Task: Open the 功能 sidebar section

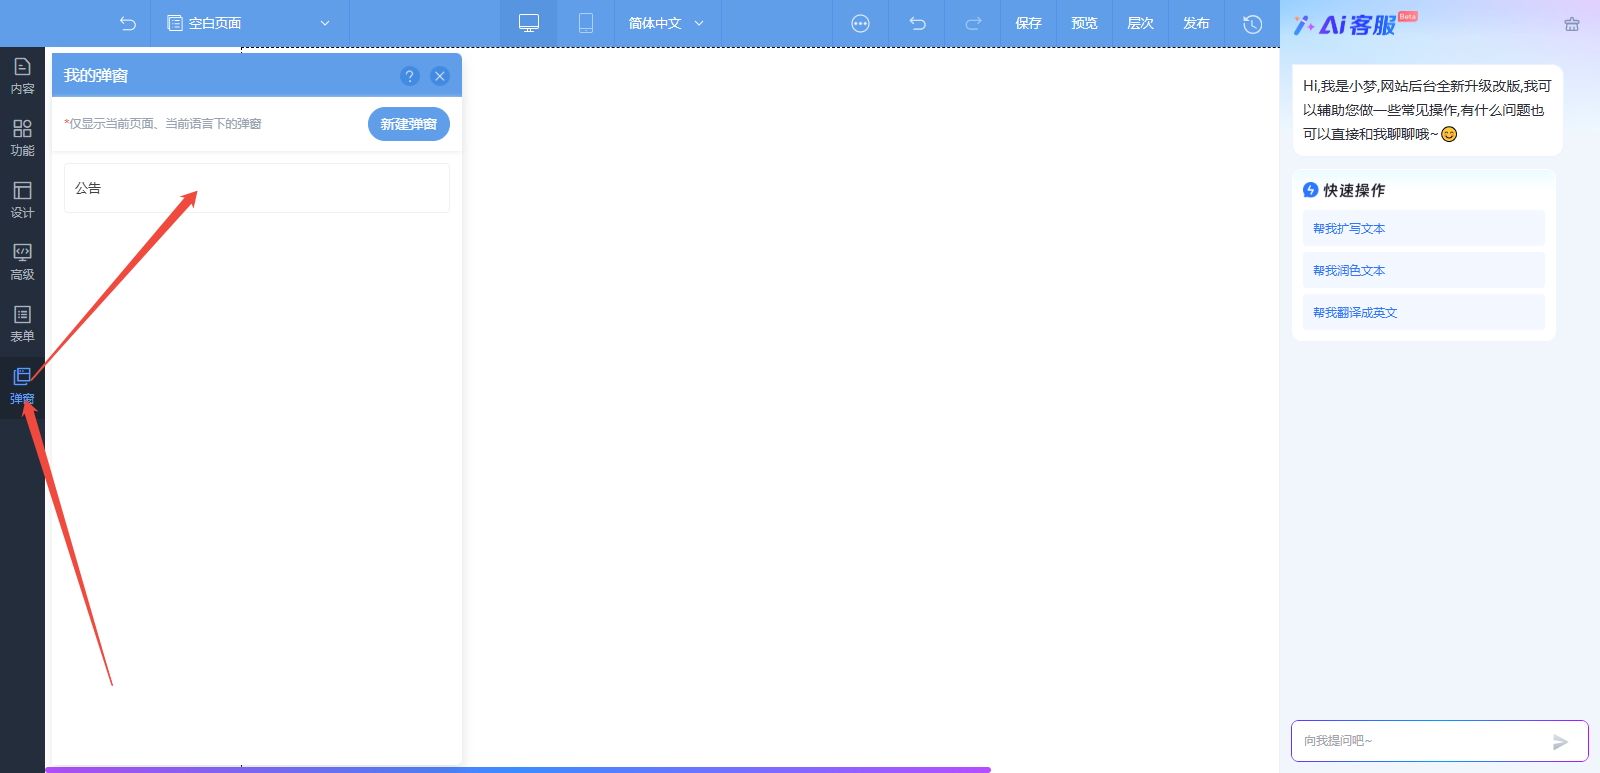Action: click(x=22, y=138)
